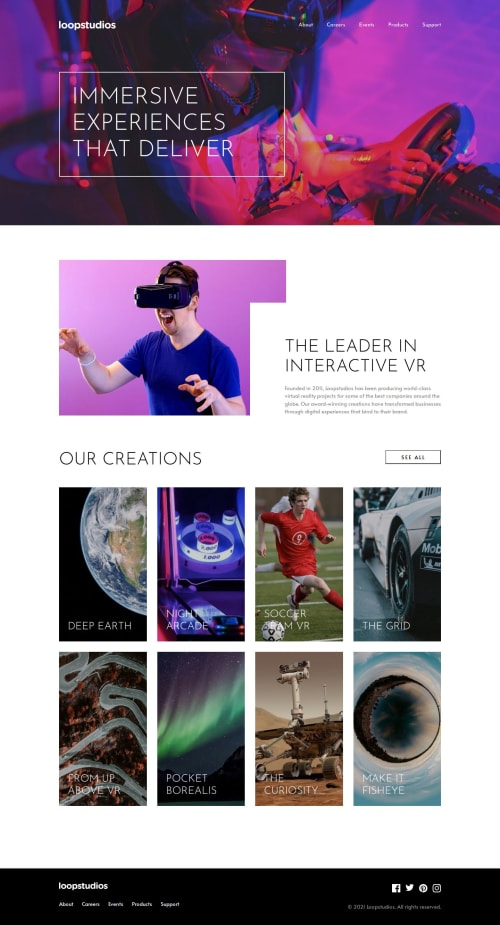Open the Twitter icon in footer
This screenshot has height=925, width=500.
(410, 888)
